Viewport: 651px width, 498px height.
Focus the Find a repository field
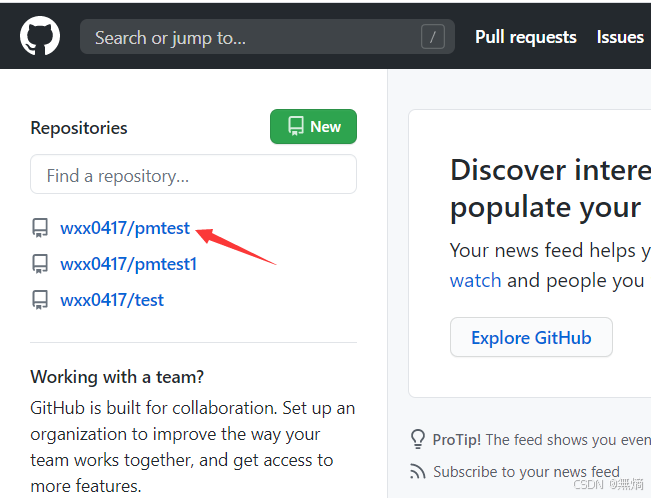(193, 174)
